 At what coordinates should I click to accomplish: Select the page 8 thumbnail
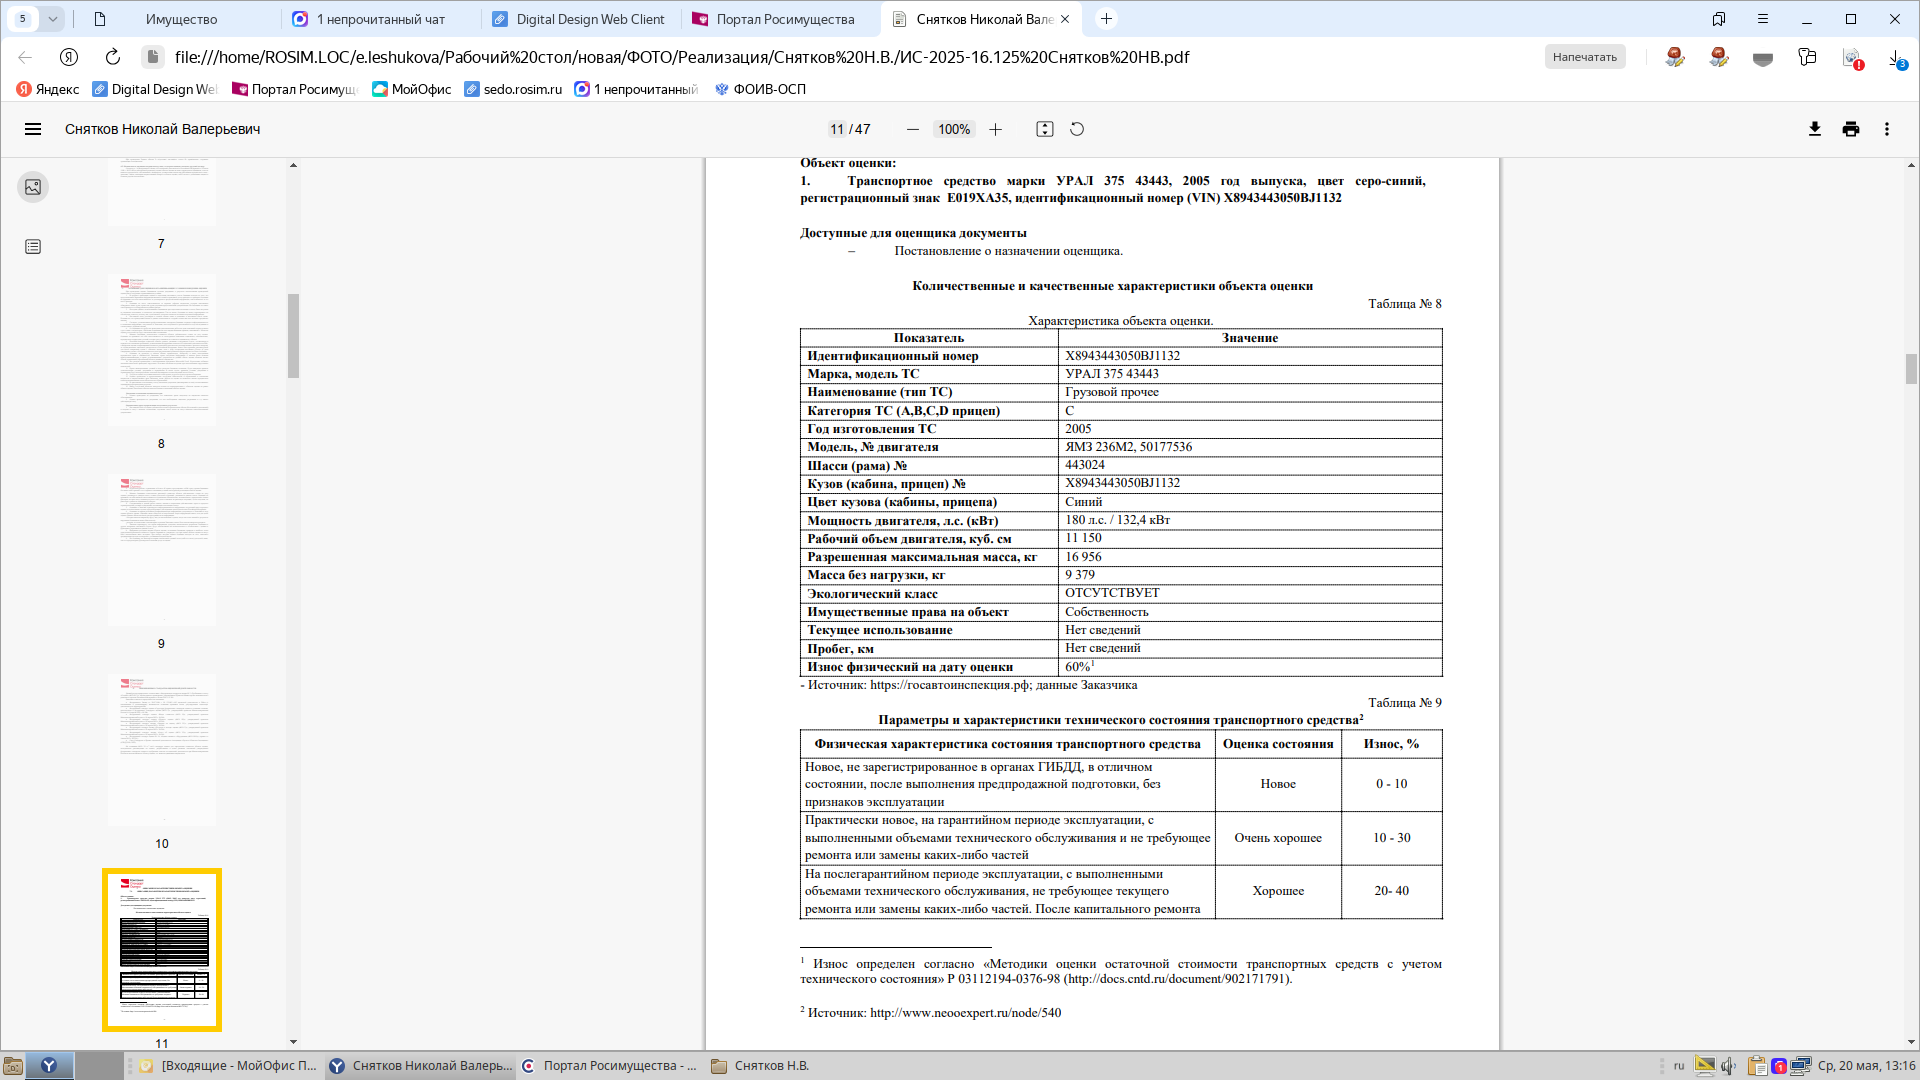(162, 350)
